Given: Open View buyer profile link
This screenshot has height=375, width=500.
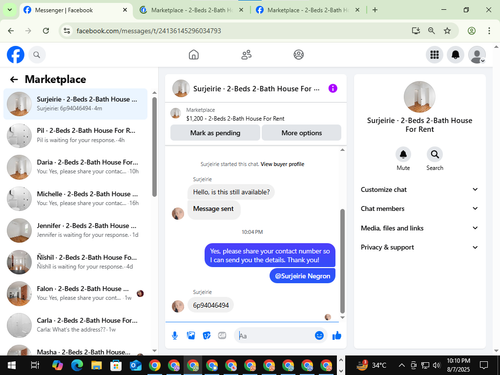Looking at the screenshot, I should click(282, 164).
